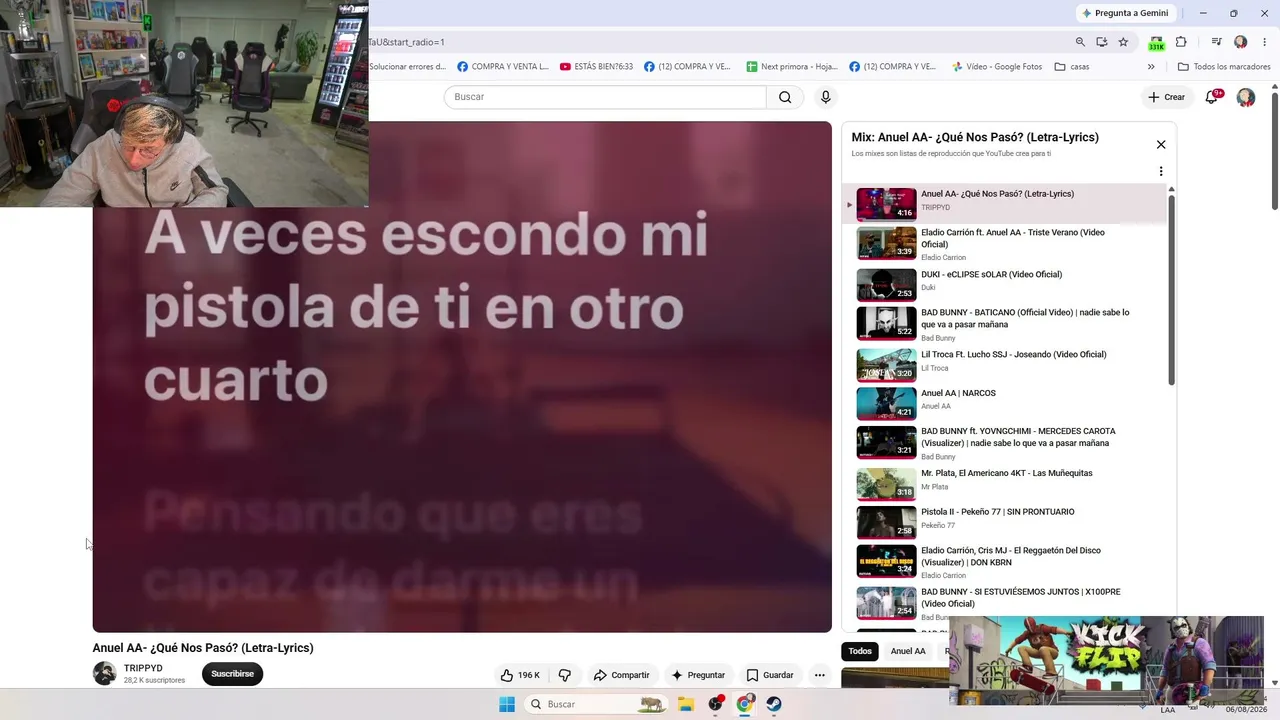The width and height of the screenshot is (1280, 720).
Task: Open TRIPPYD channel avatar
Action: point(104,674)
